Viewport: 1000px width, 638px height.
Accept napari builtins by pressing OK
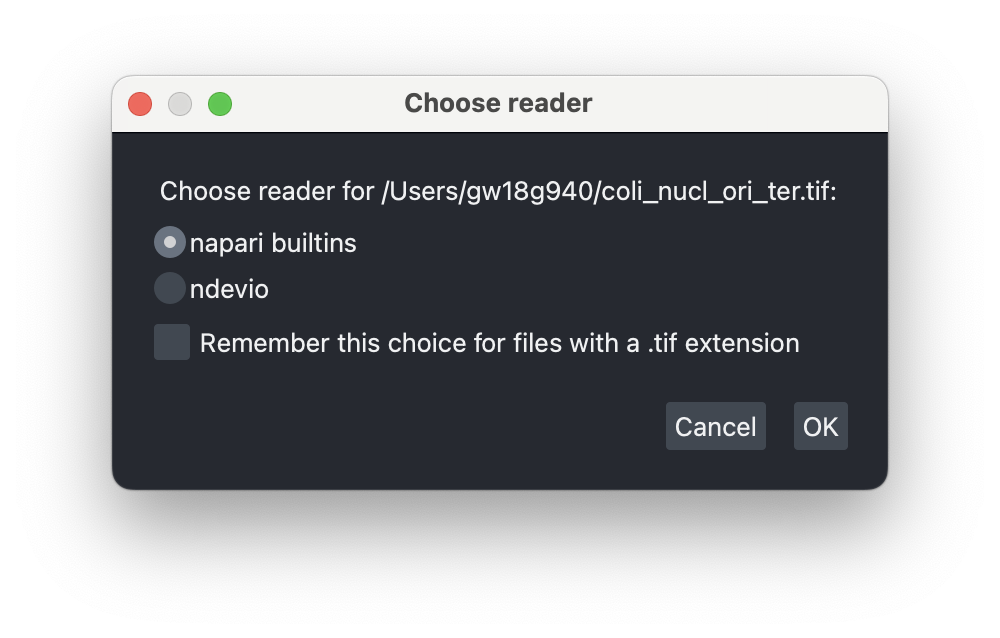[820, 426]
